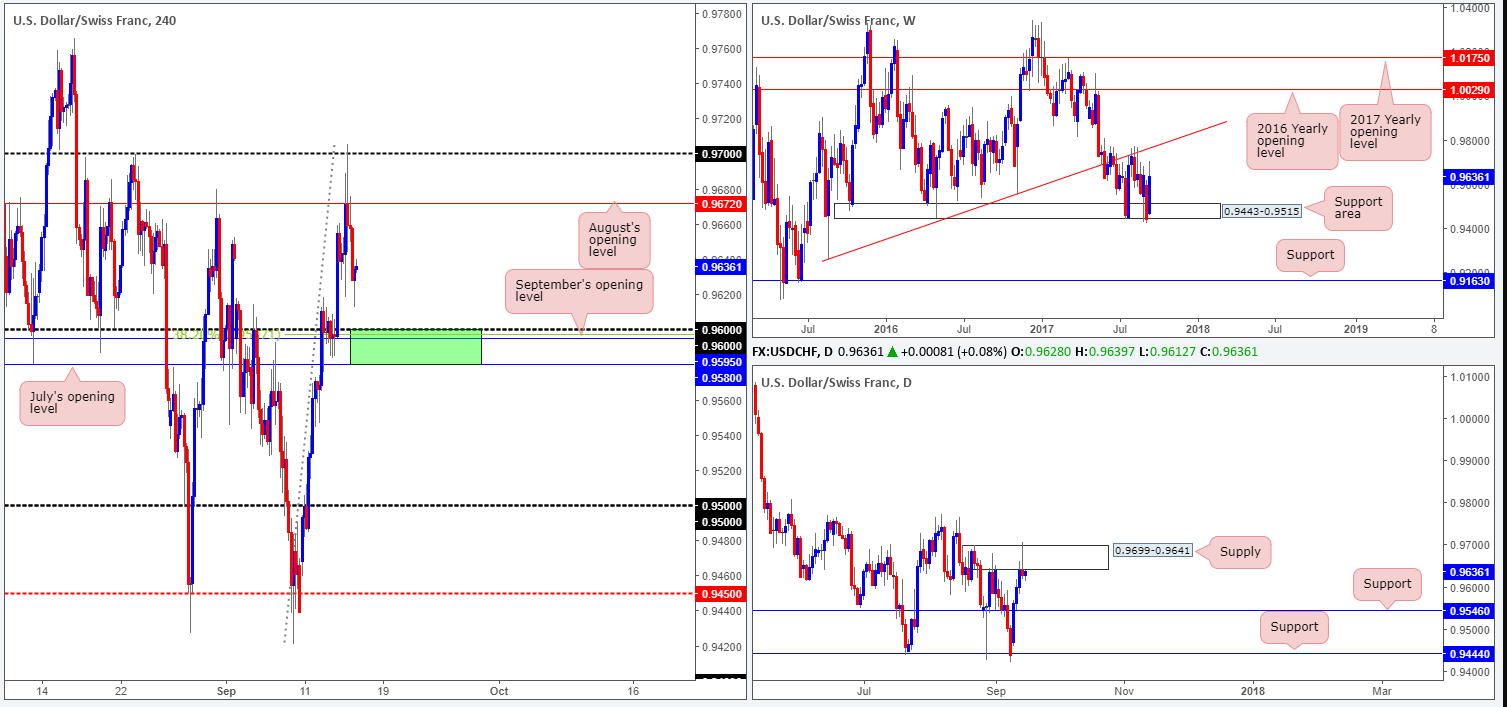Select the Supply callout on daily chart
The height and width of the screenshot is (707, 1507).
tap(1240, 551)
